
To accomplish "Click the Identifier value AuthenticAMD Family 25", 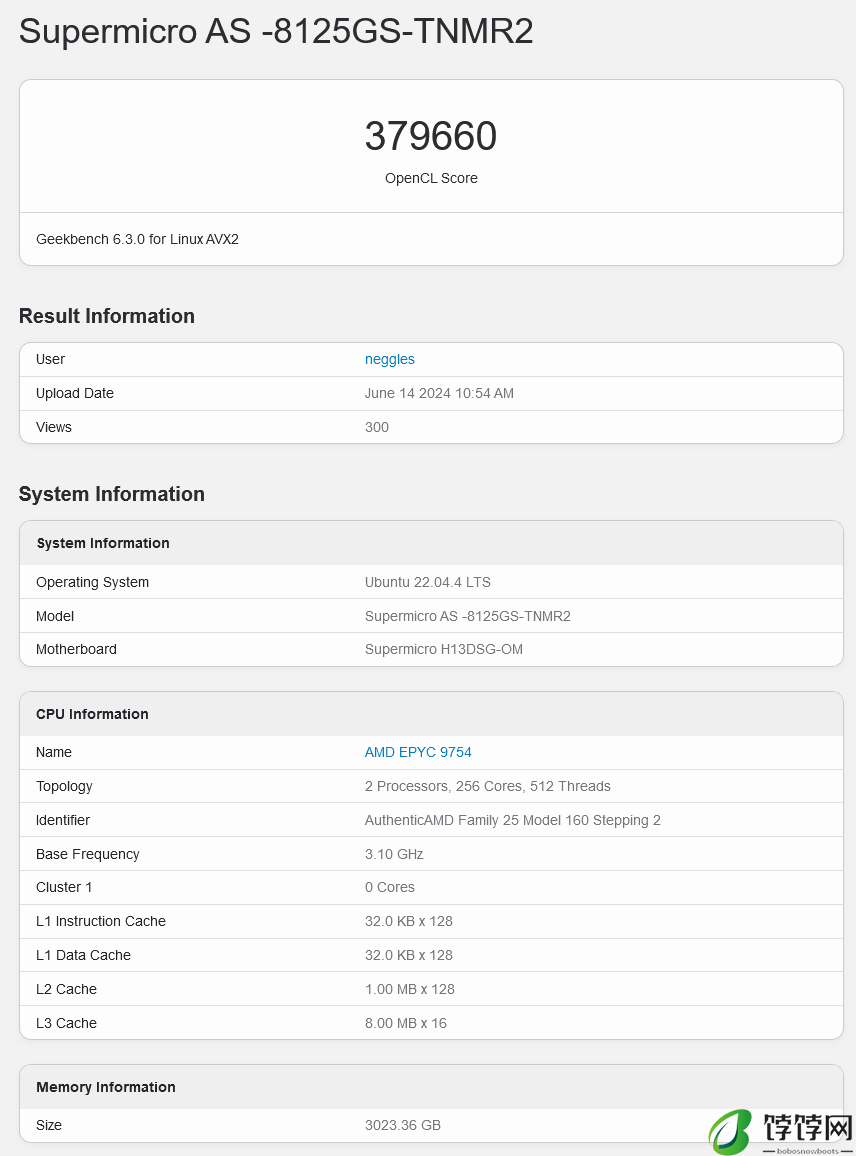I will (x=512, y=820).
